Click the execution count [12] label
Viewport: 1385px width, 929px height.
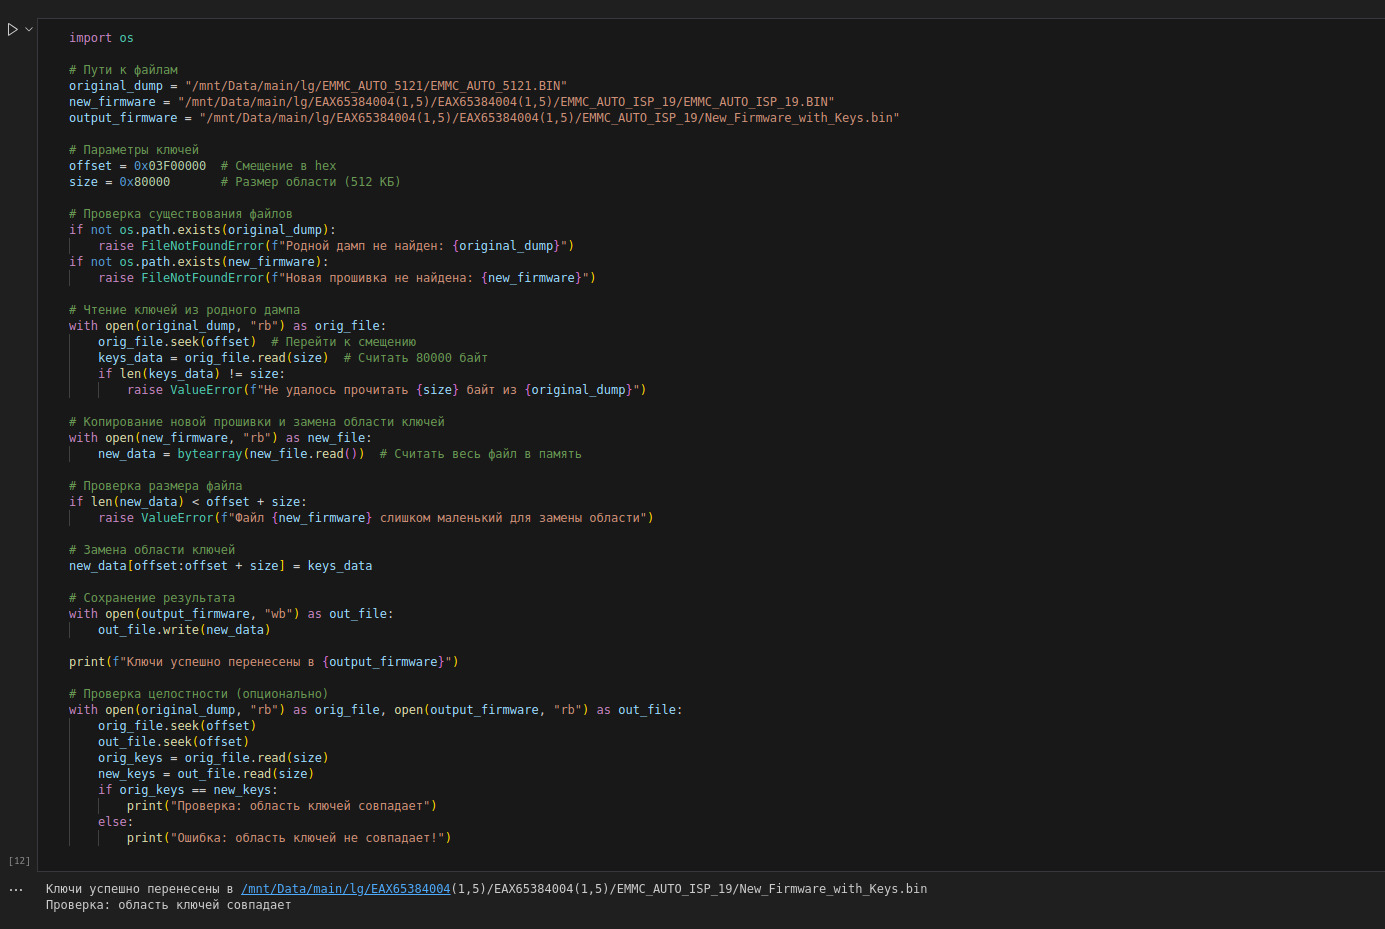pos(19,861)
